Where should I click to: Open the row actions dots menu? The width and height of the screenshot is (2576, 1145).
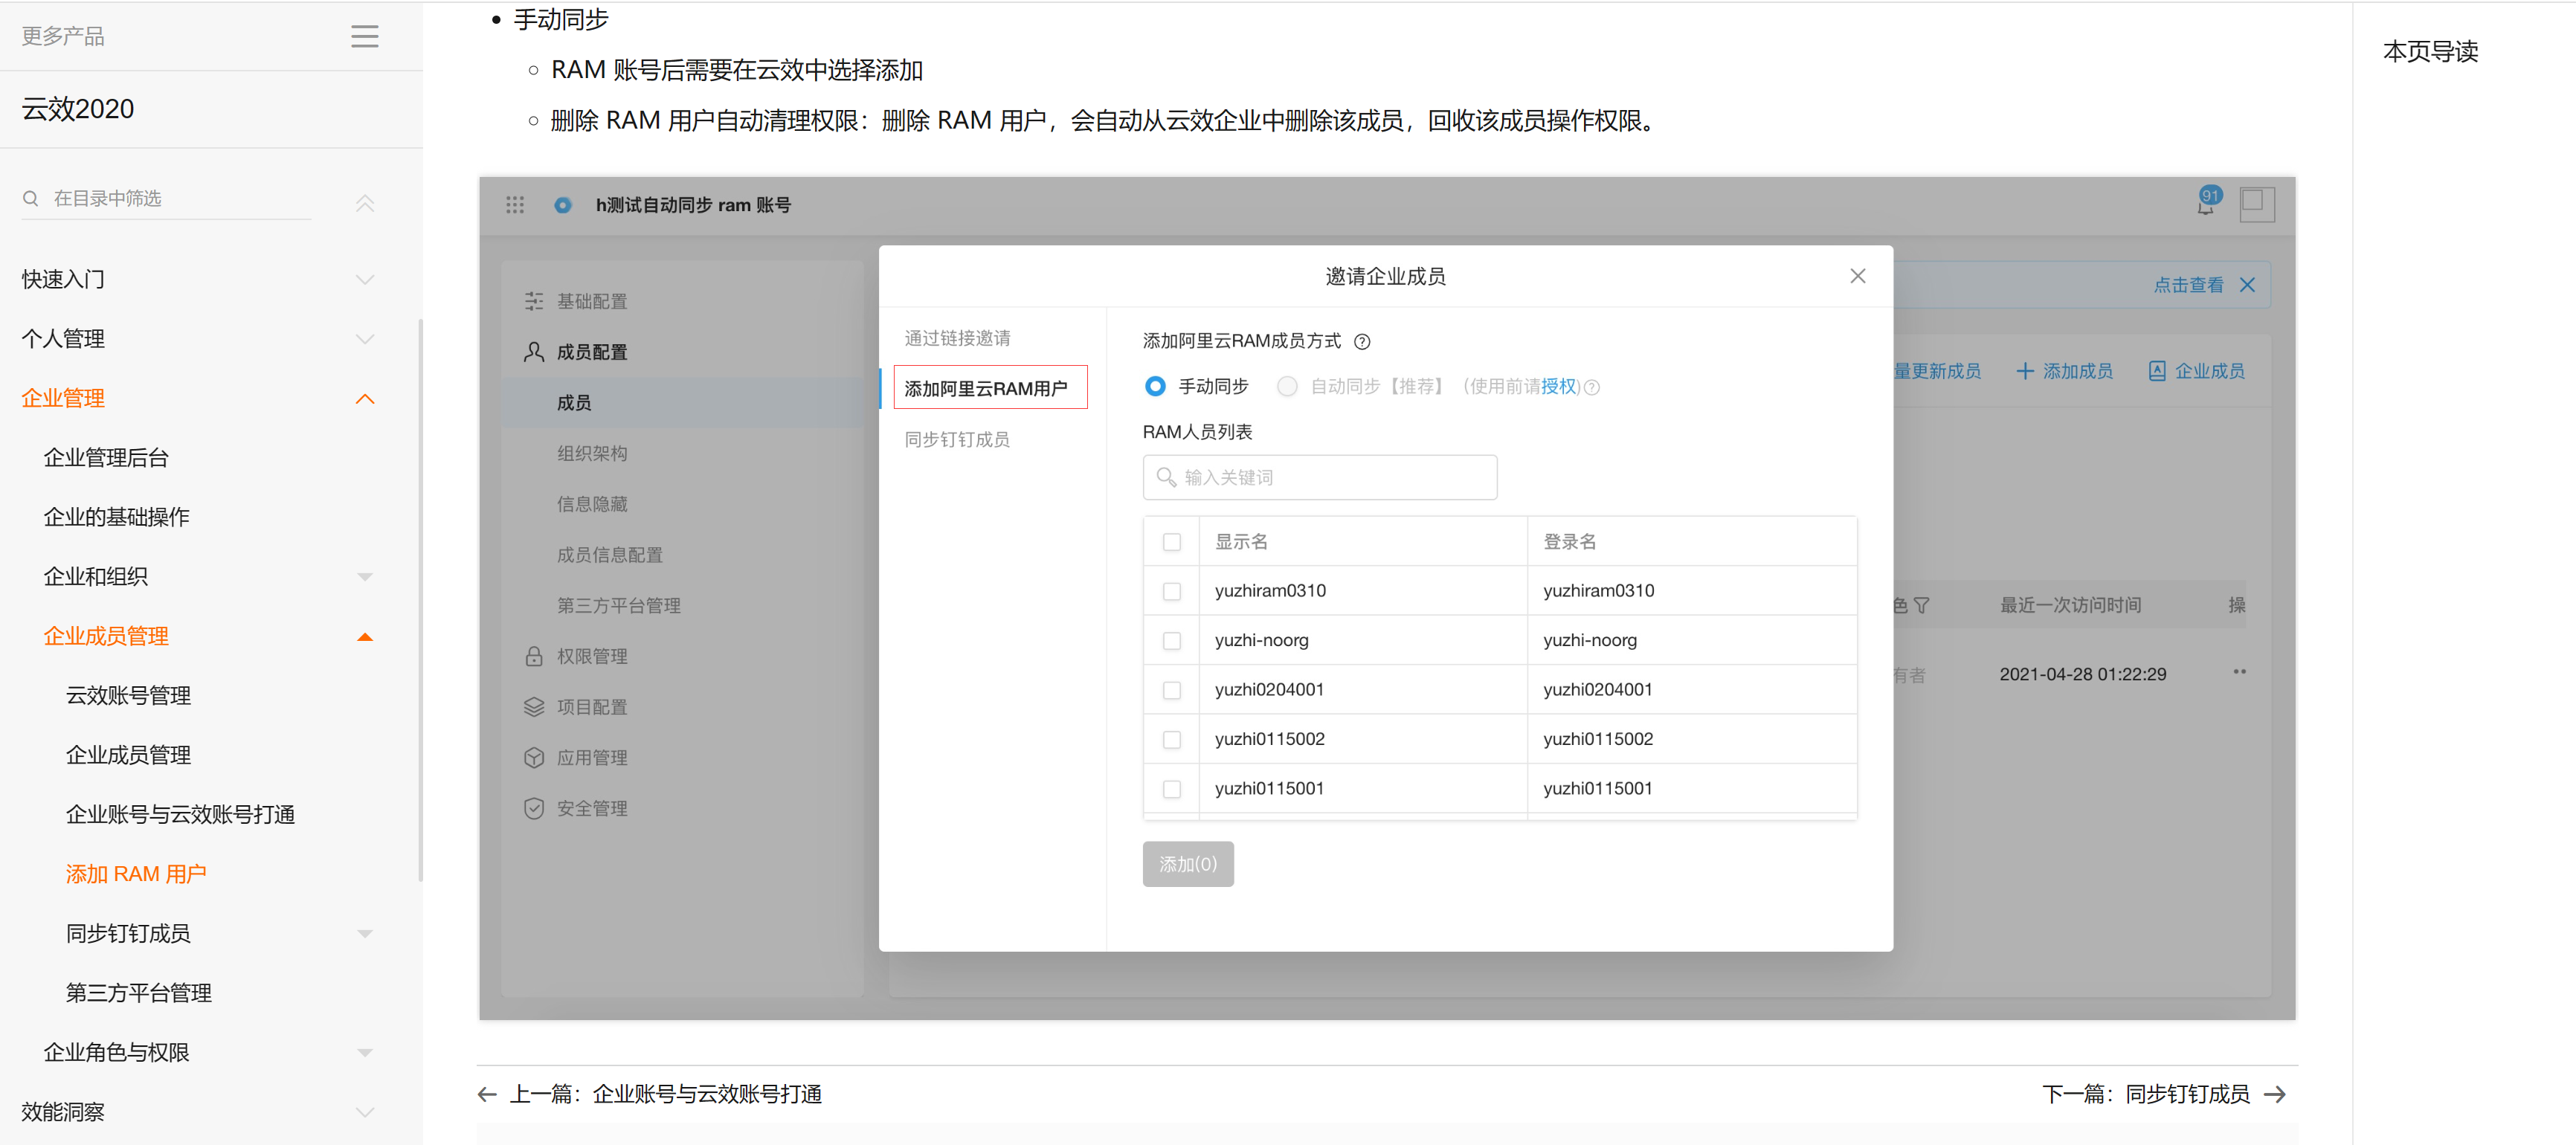coord(2240,672)
